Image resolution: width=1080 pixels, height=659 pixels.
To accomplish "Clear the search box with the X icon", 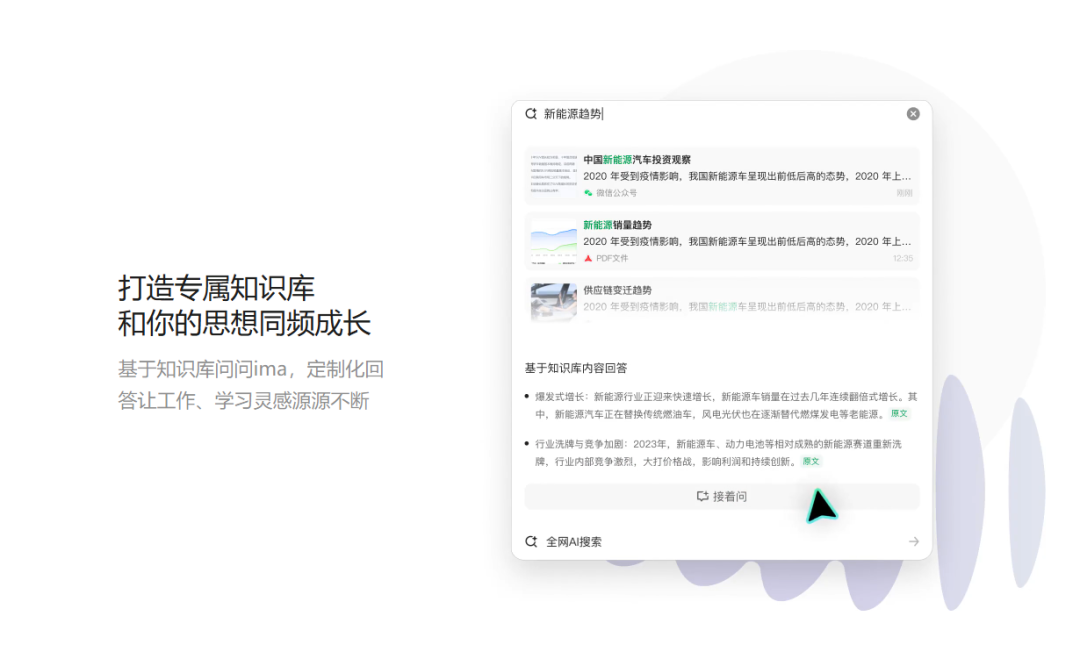I will pos(913,114).
